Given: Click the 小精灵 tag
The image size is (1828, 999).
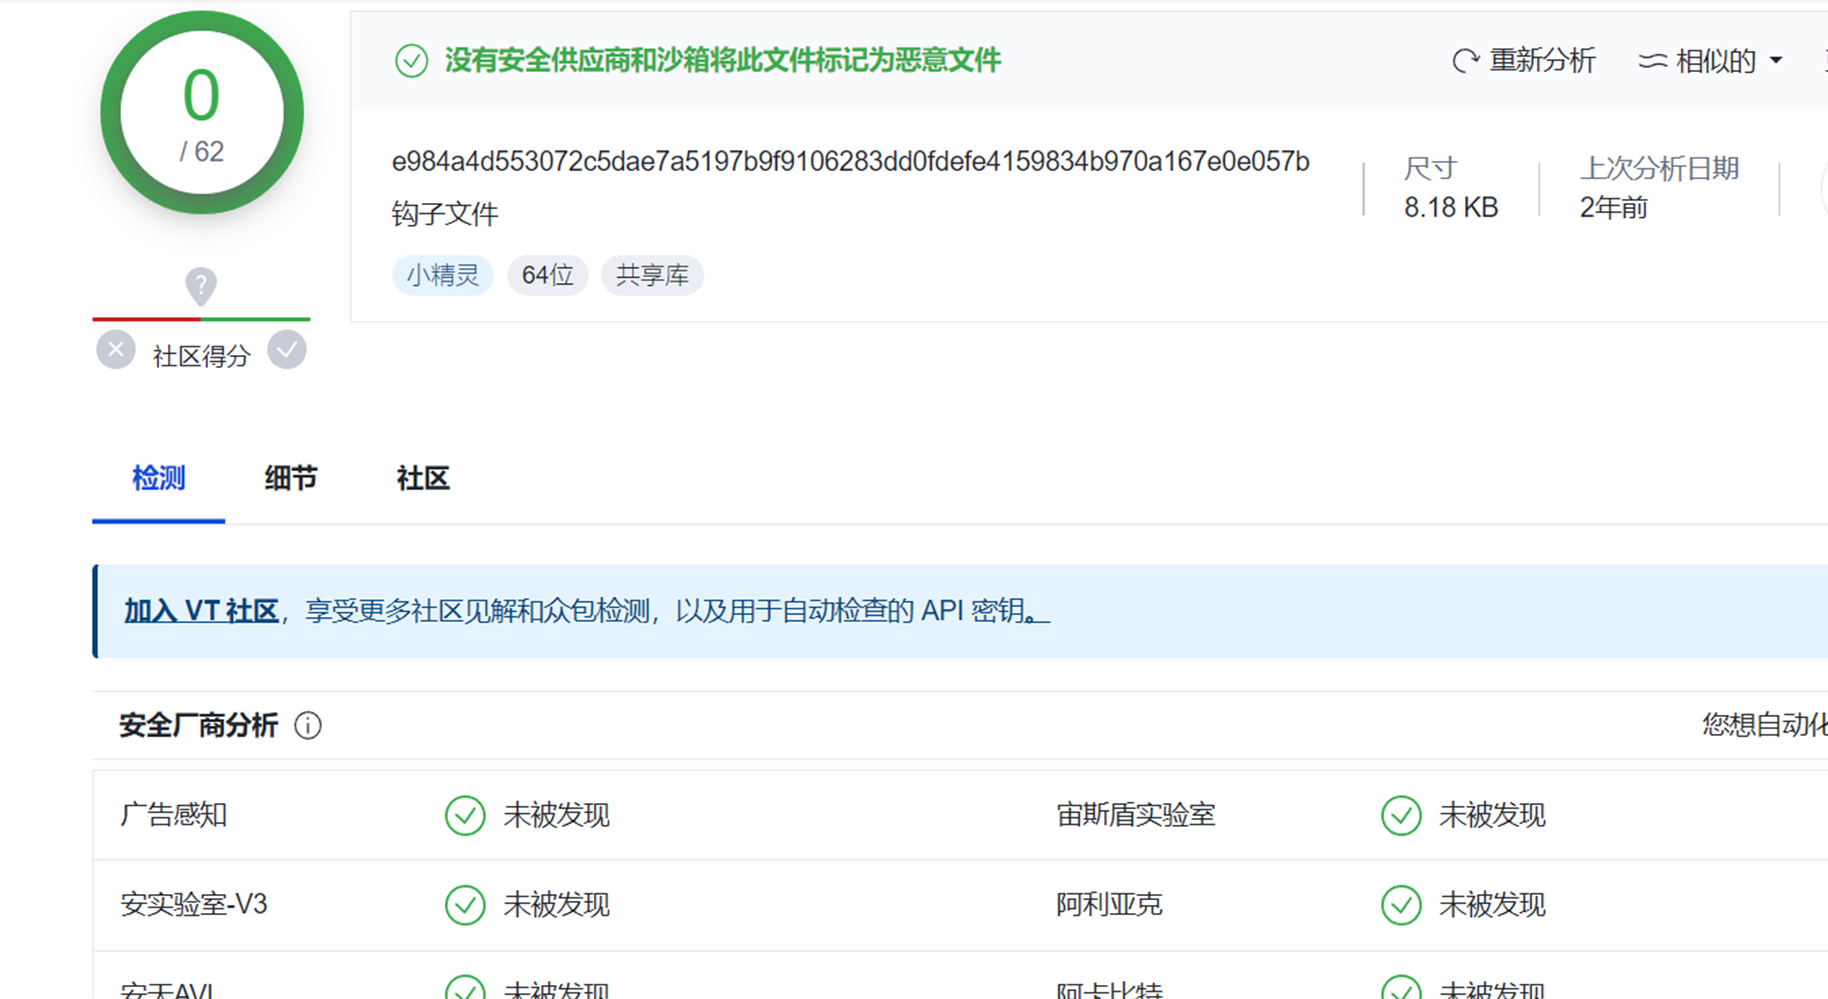Looking at the screenshot, I should point(442,275).
